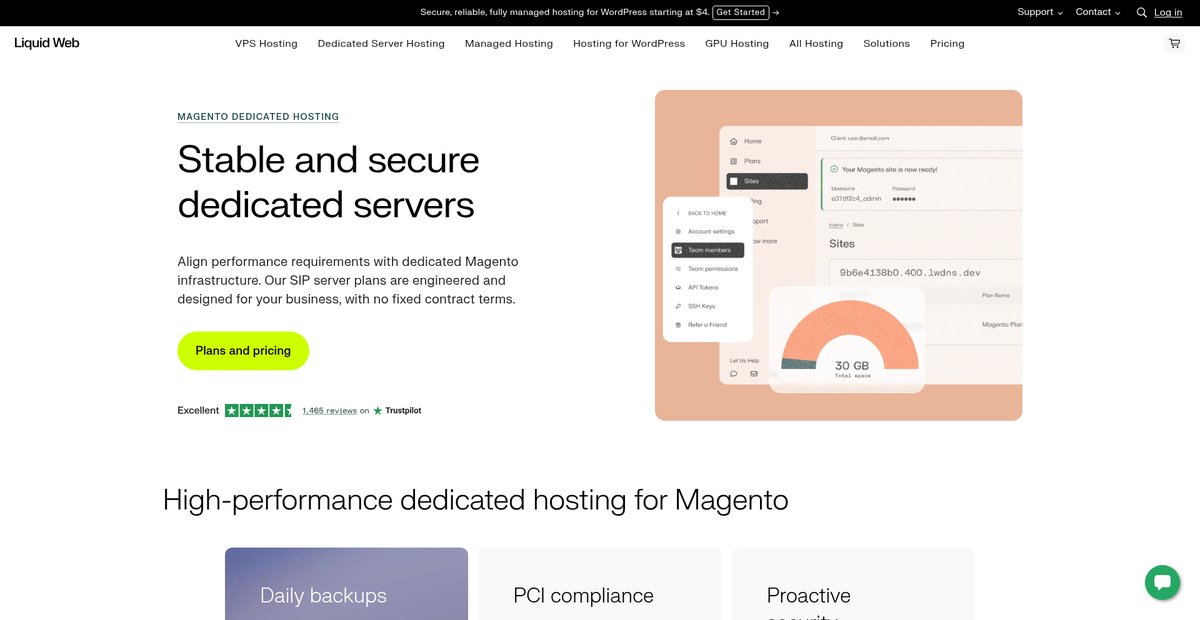
Task: Click 'High-performance dedicated hosting for Magento' heading
Action: pyautogui.click(x=476, y=499)
